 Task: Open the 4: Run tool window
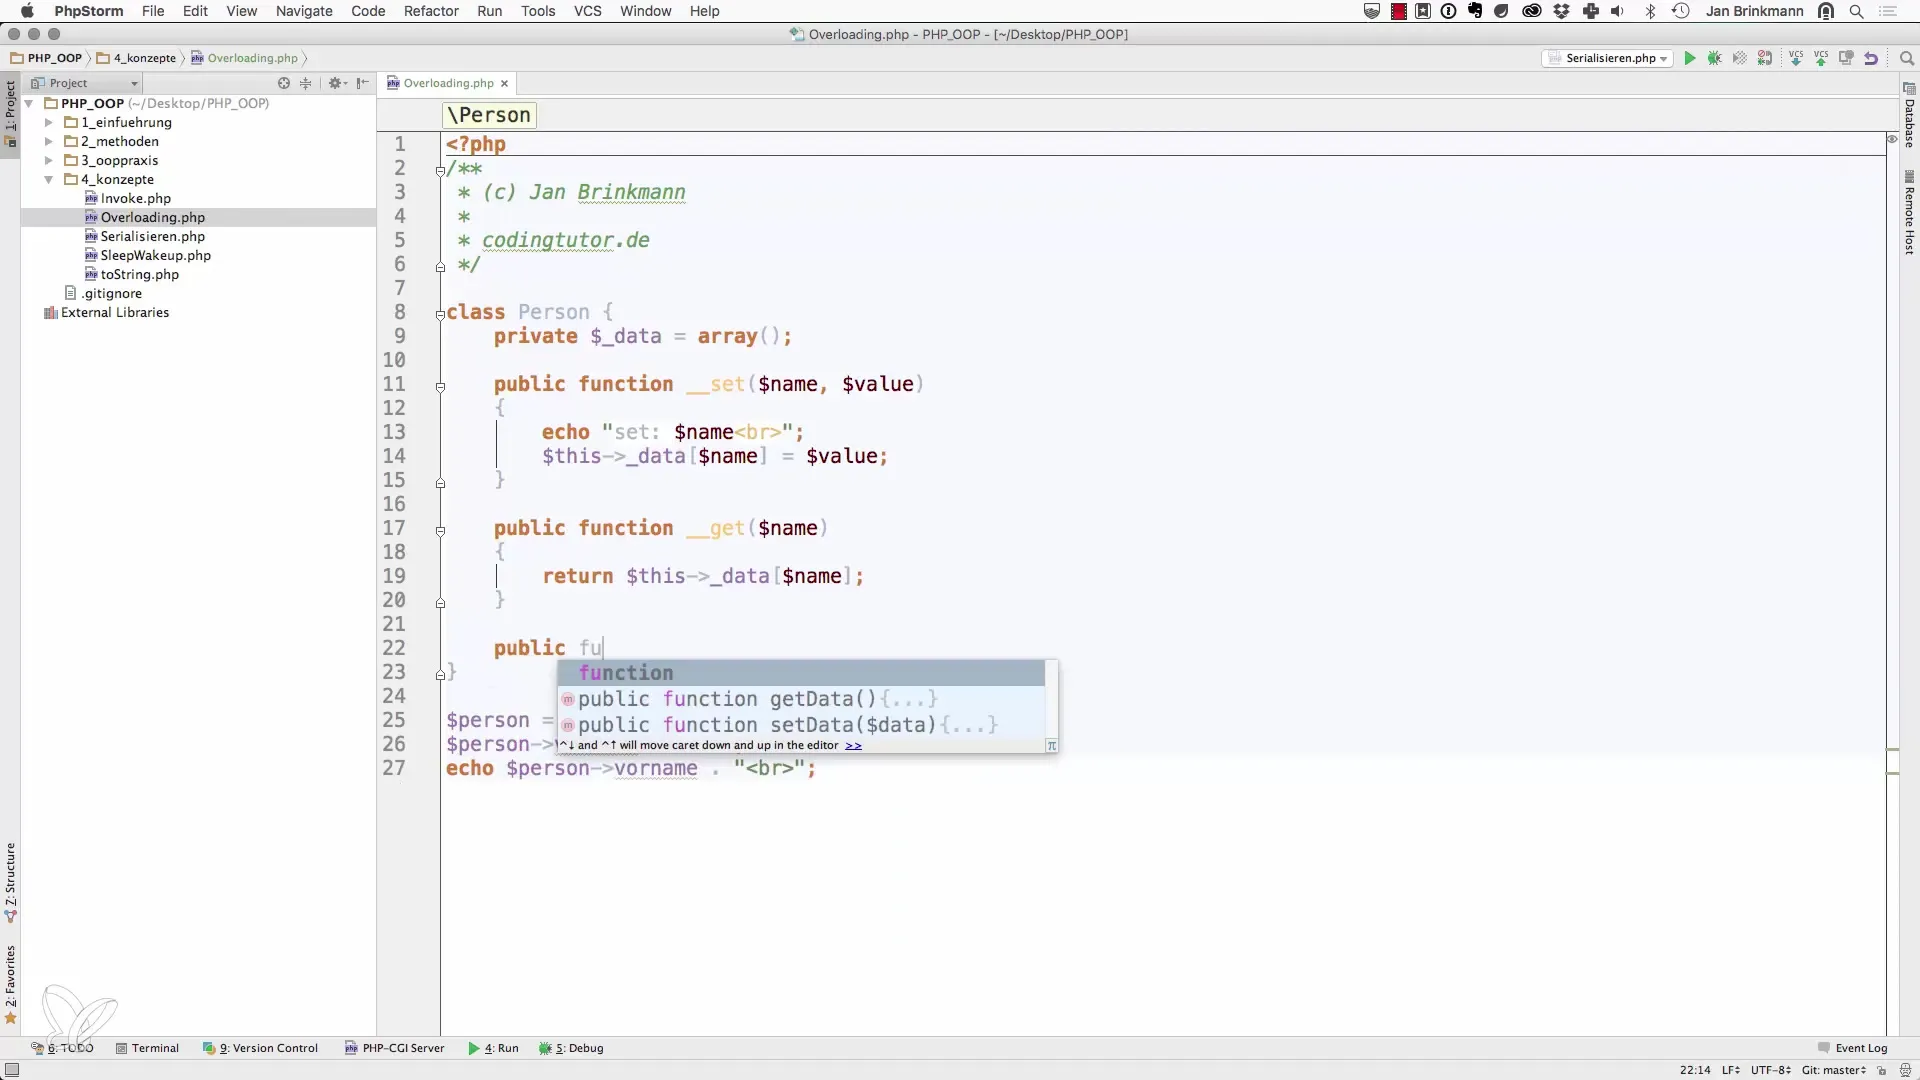click(493, 1048)
